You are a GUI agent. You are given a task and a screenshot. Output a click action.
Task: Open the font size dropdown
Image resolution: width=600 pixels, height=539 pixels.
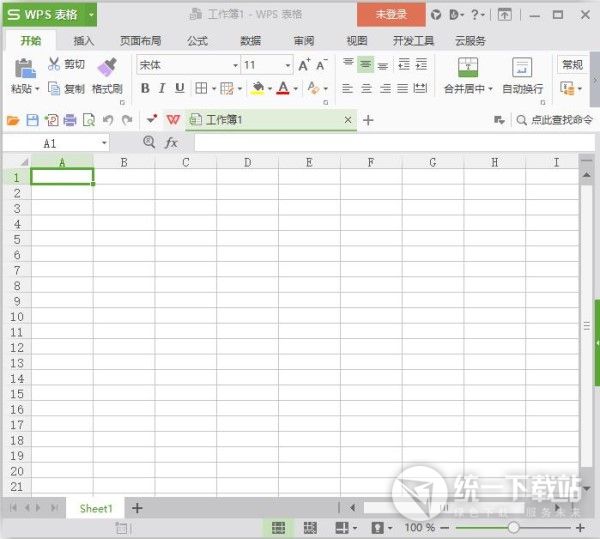coord(288,65)
